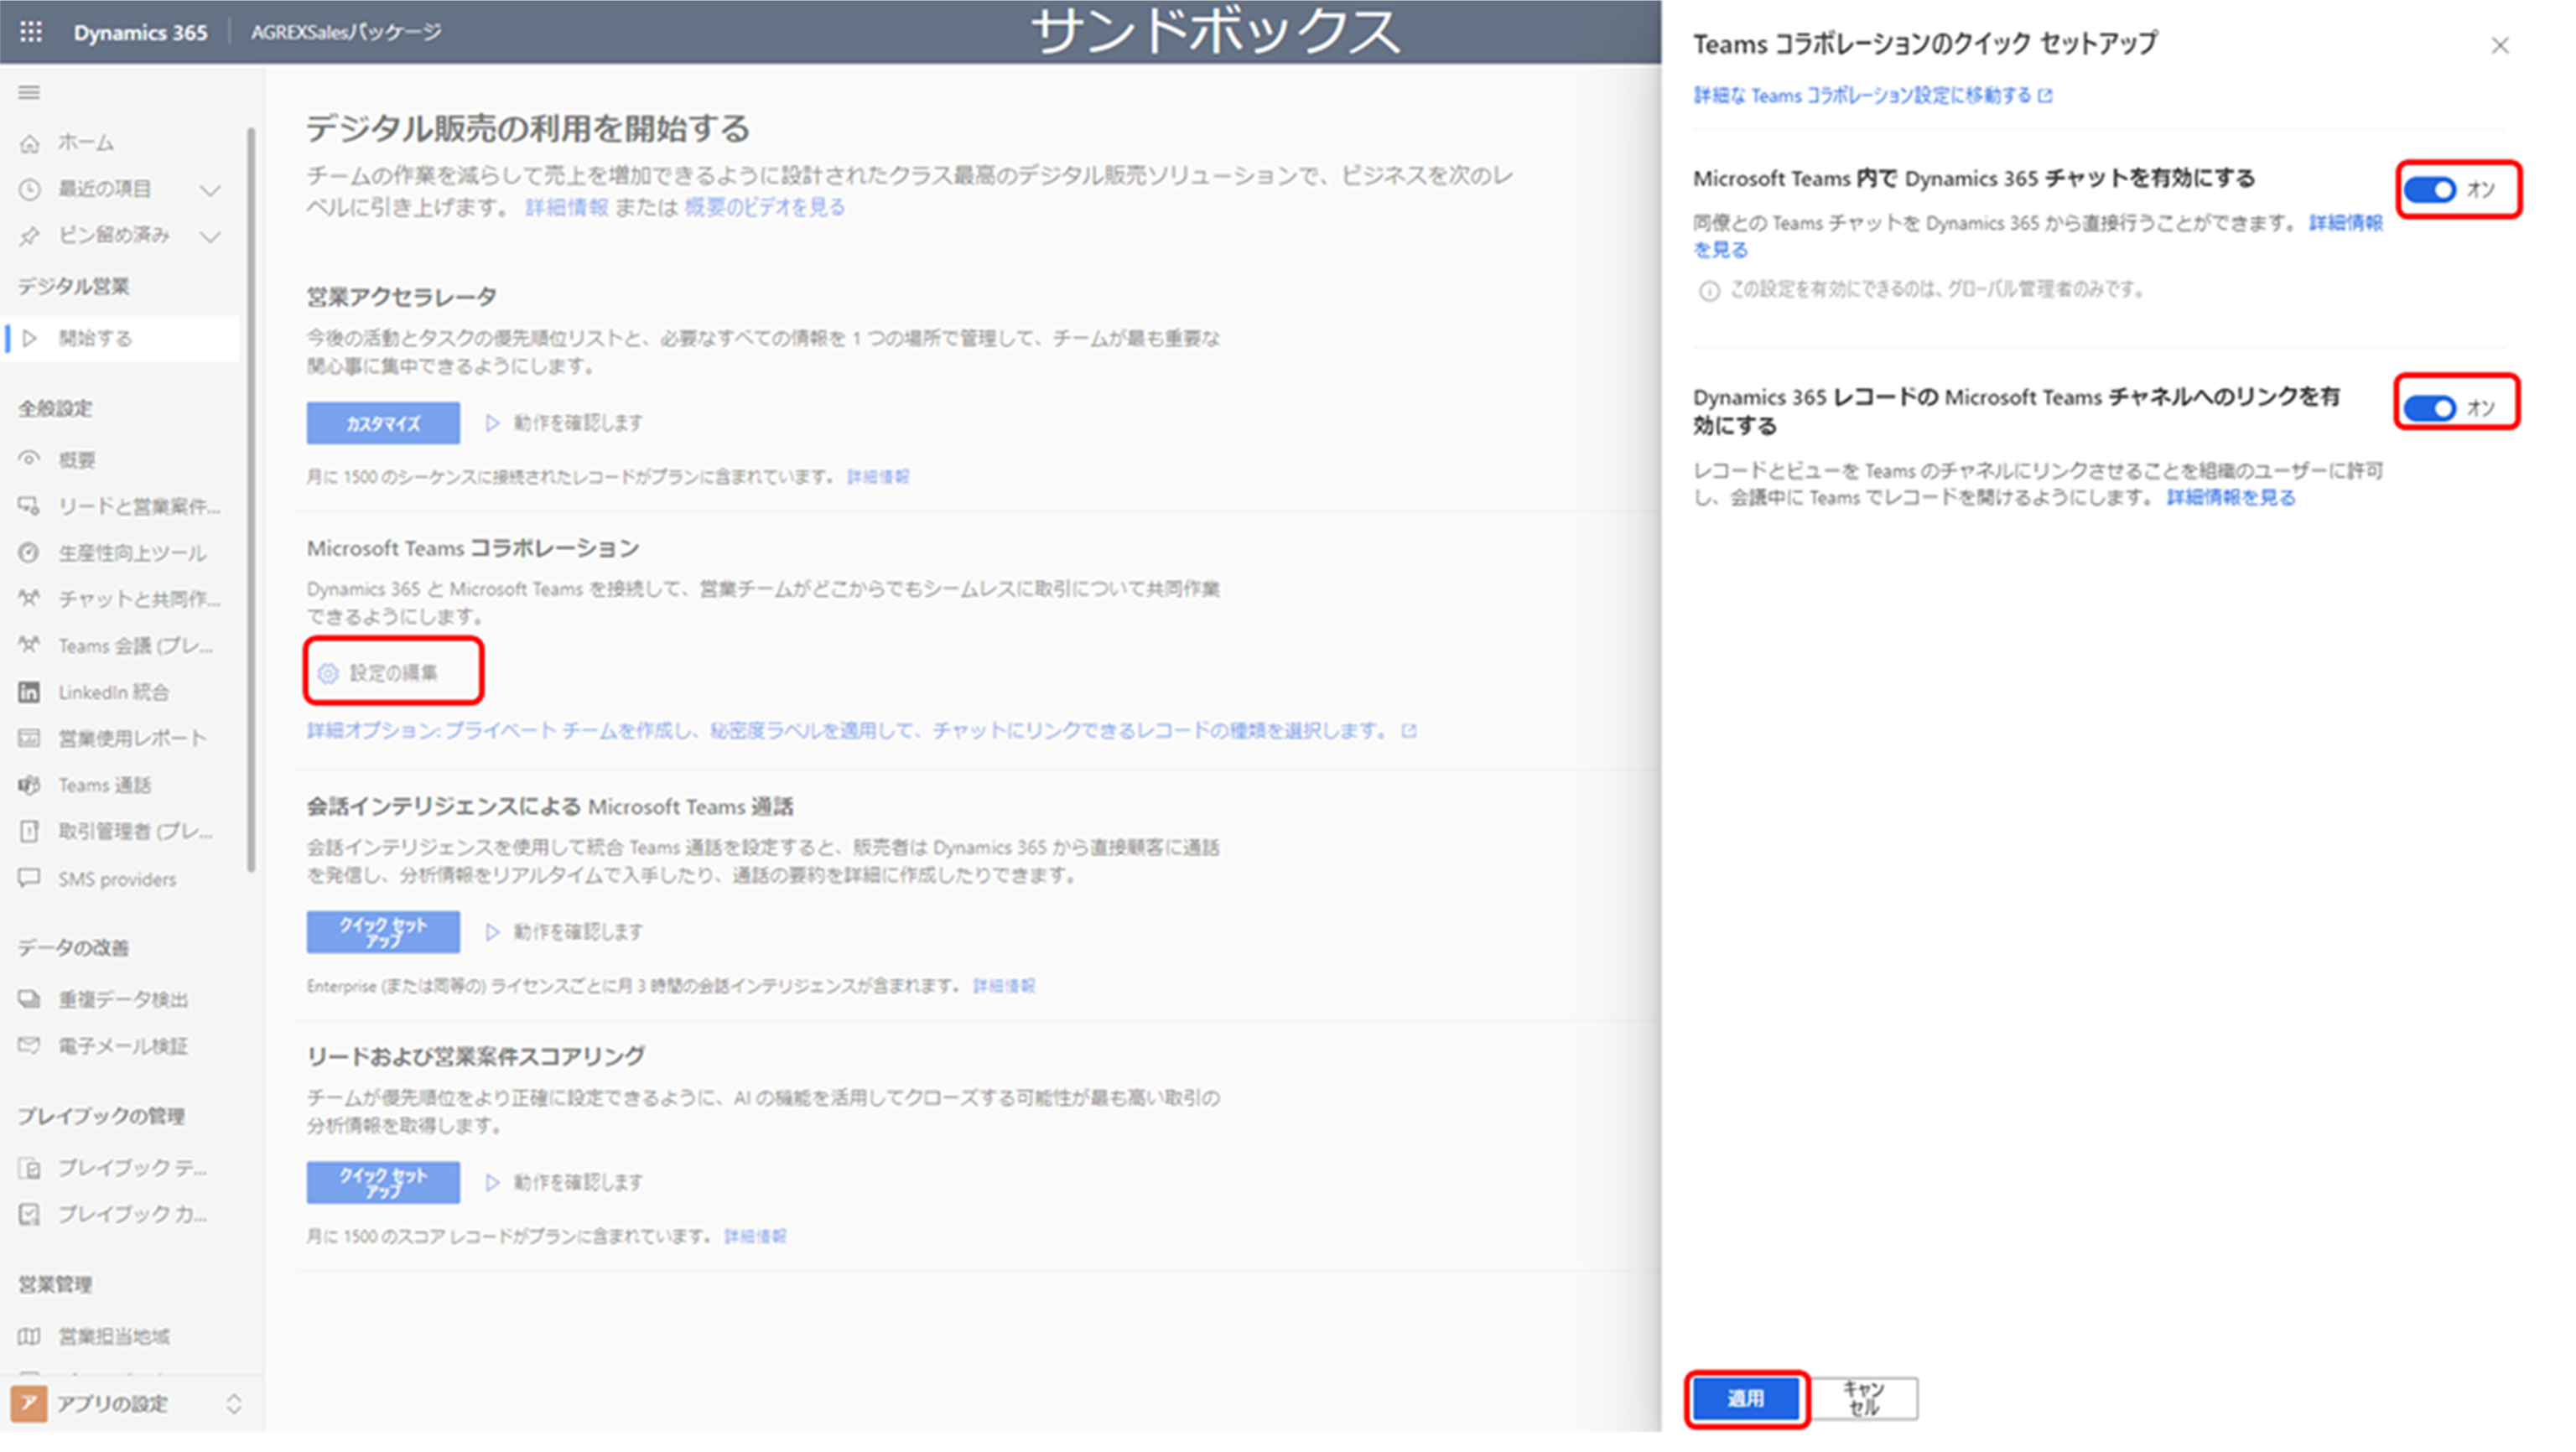Image resolution: width=2576 pixels, height=1452 pixels.
Task: Click the プレイブック カテゴリ icon
Action: pyautogui.click(x=30, y=1214)
